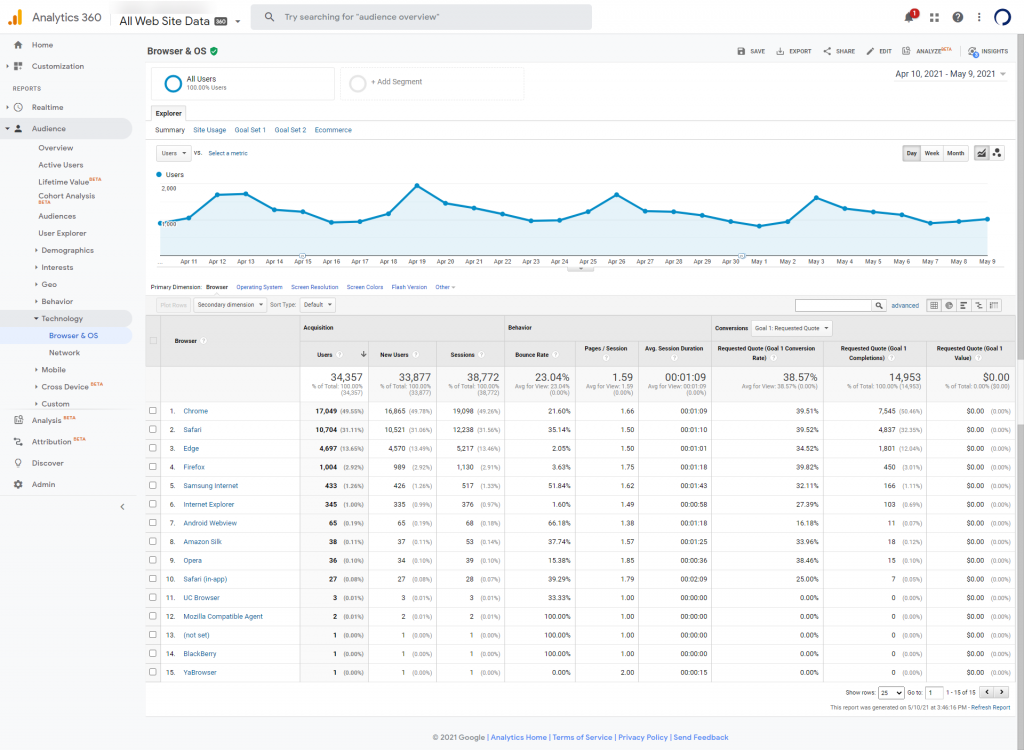Viewport: 1024px width, 750px height.
Task: Tick the checkbox for Firefox row
Action: 153,467
